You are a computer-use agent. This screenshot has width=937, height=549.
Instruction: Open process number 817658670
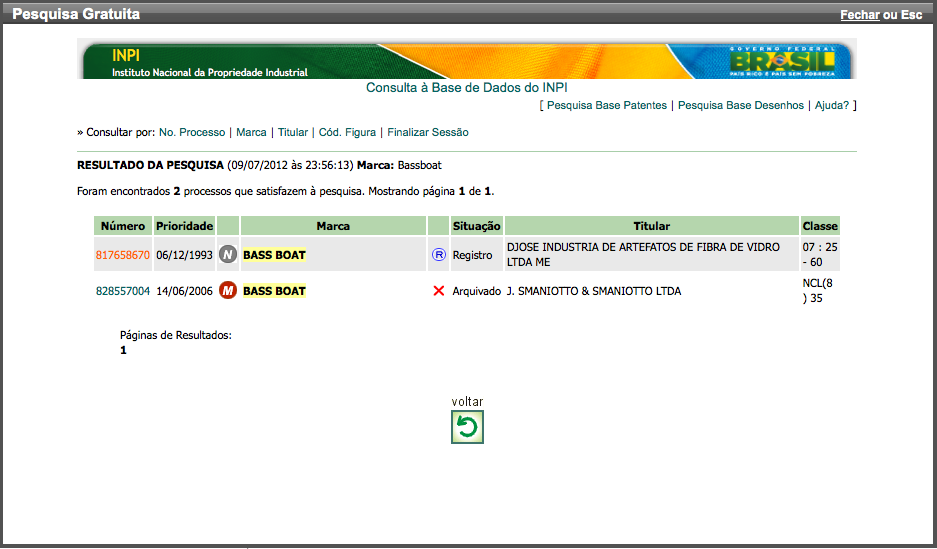click(x=123, y=255)
